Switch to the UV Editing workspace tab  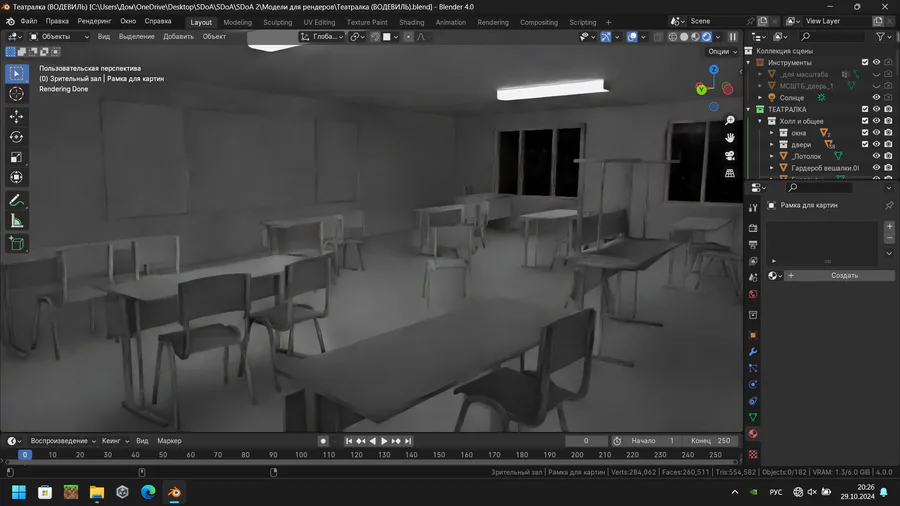pyautogui.click(x=319, y=22)
